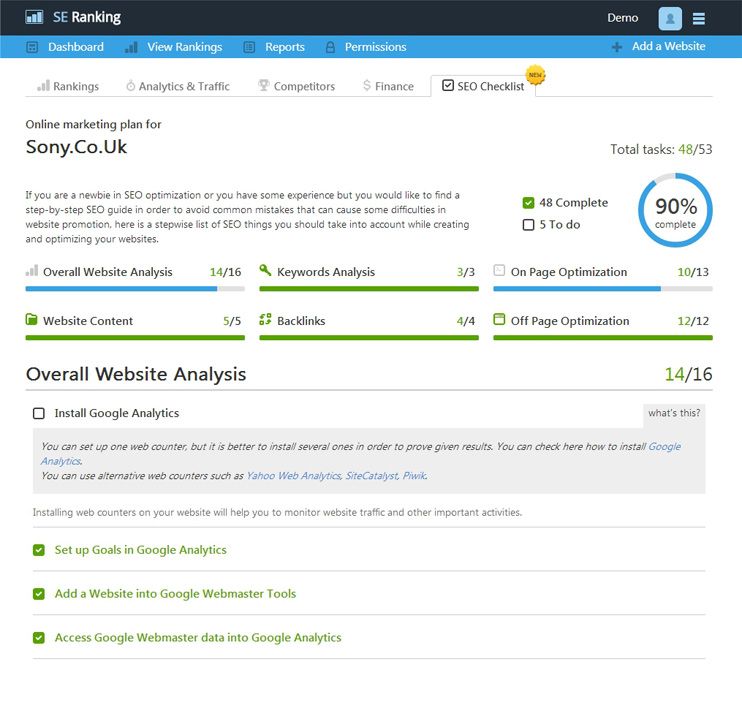Collapse the what's this? explanation
Viewport: 742px width, 714px height.
point(674,413)
